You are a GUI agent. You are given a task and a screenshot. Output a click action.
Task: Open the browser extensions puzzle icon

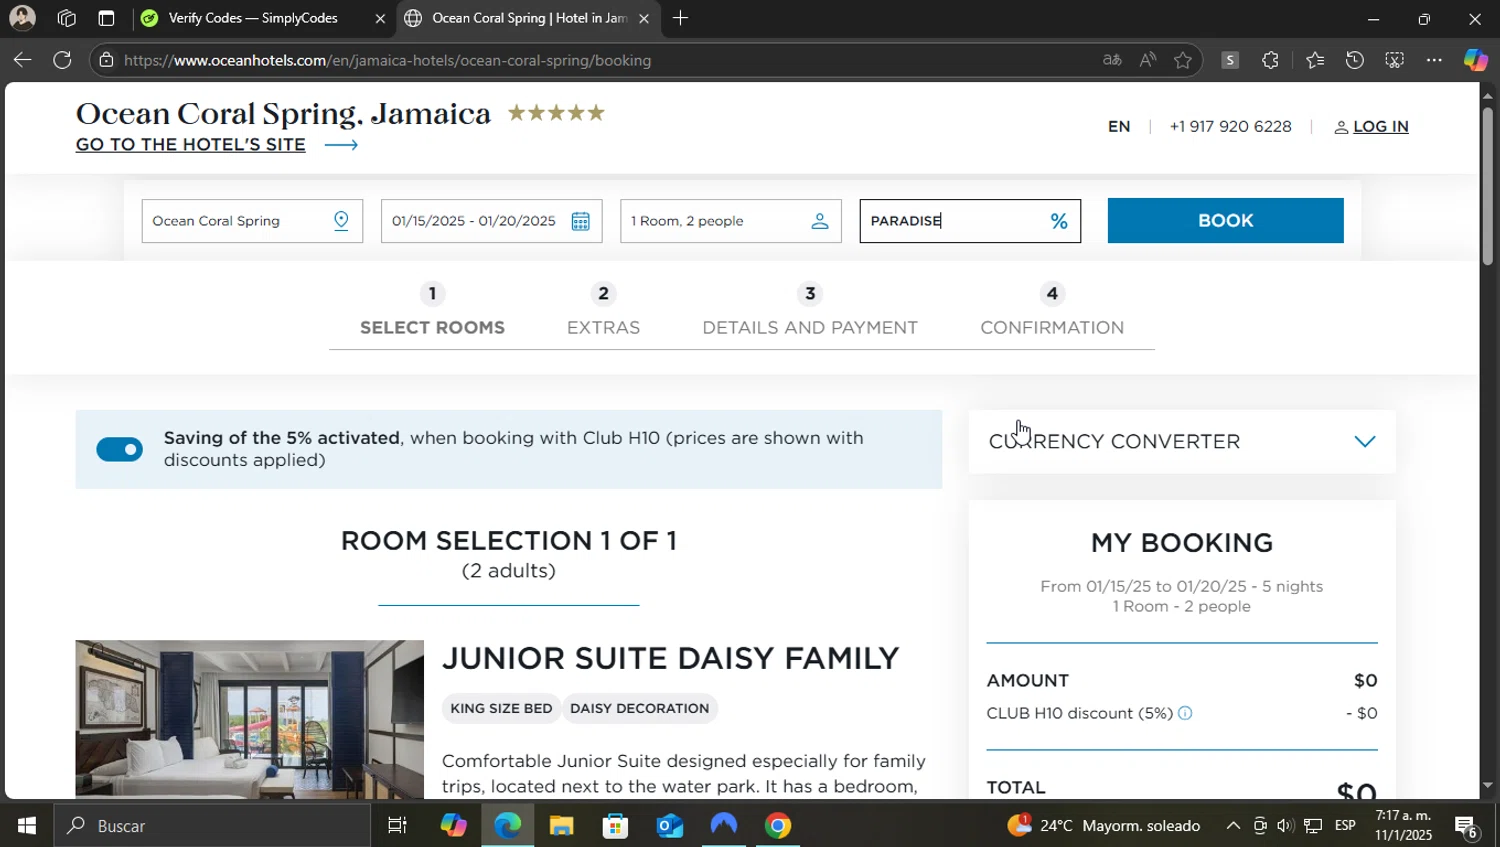[x=1270, y=60]
